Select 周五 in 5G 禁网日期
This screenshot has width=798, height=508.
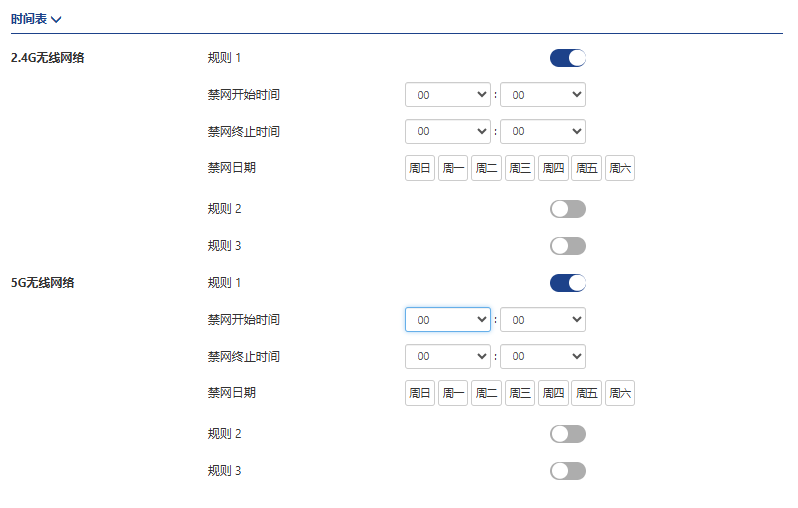pyautogui.click(x=586, y=393)
